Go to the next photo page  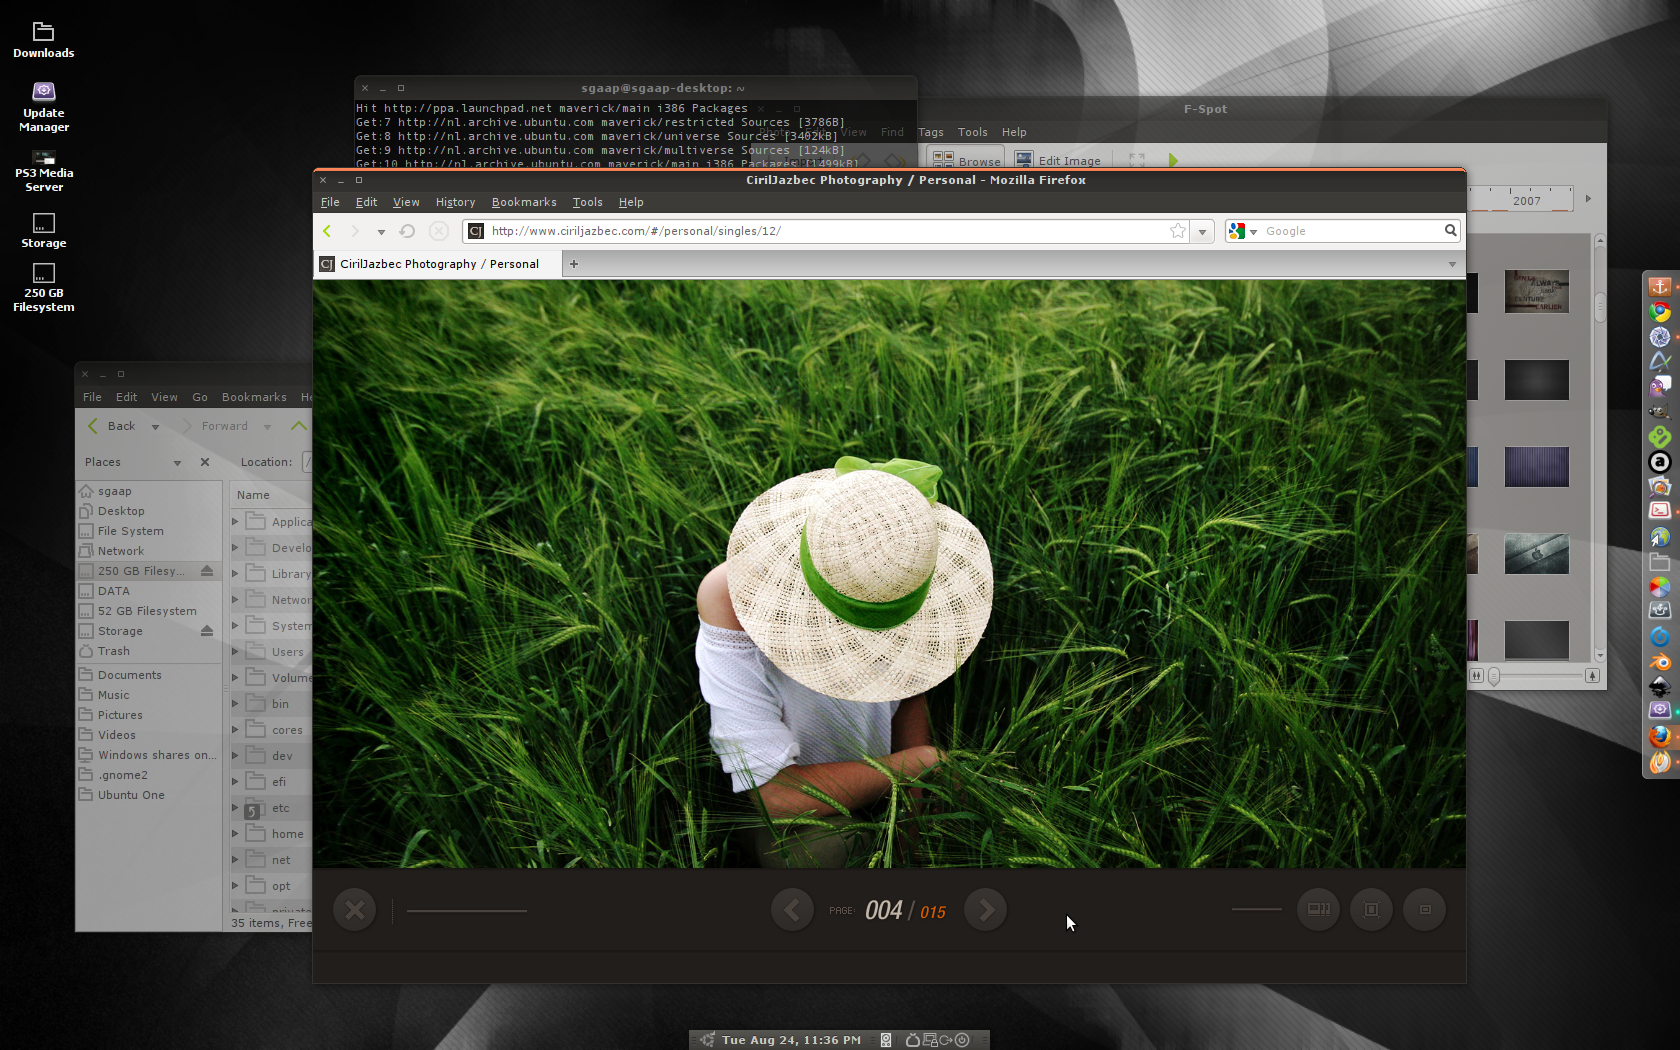coord(986,910)
